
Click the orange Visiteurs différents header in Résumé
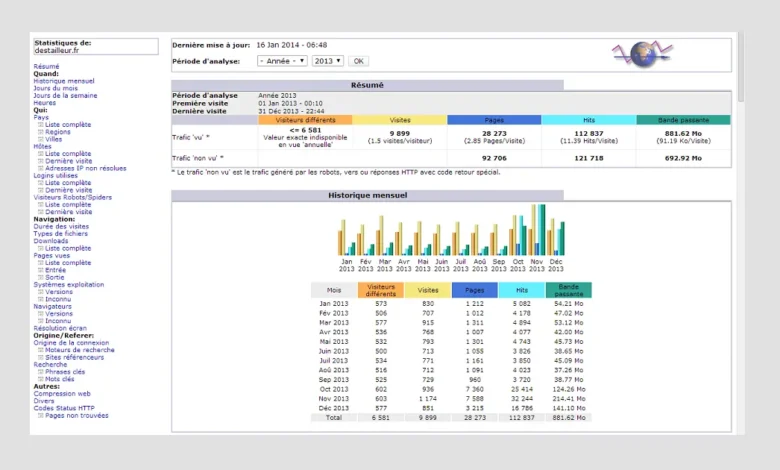(x=305, y=120)
